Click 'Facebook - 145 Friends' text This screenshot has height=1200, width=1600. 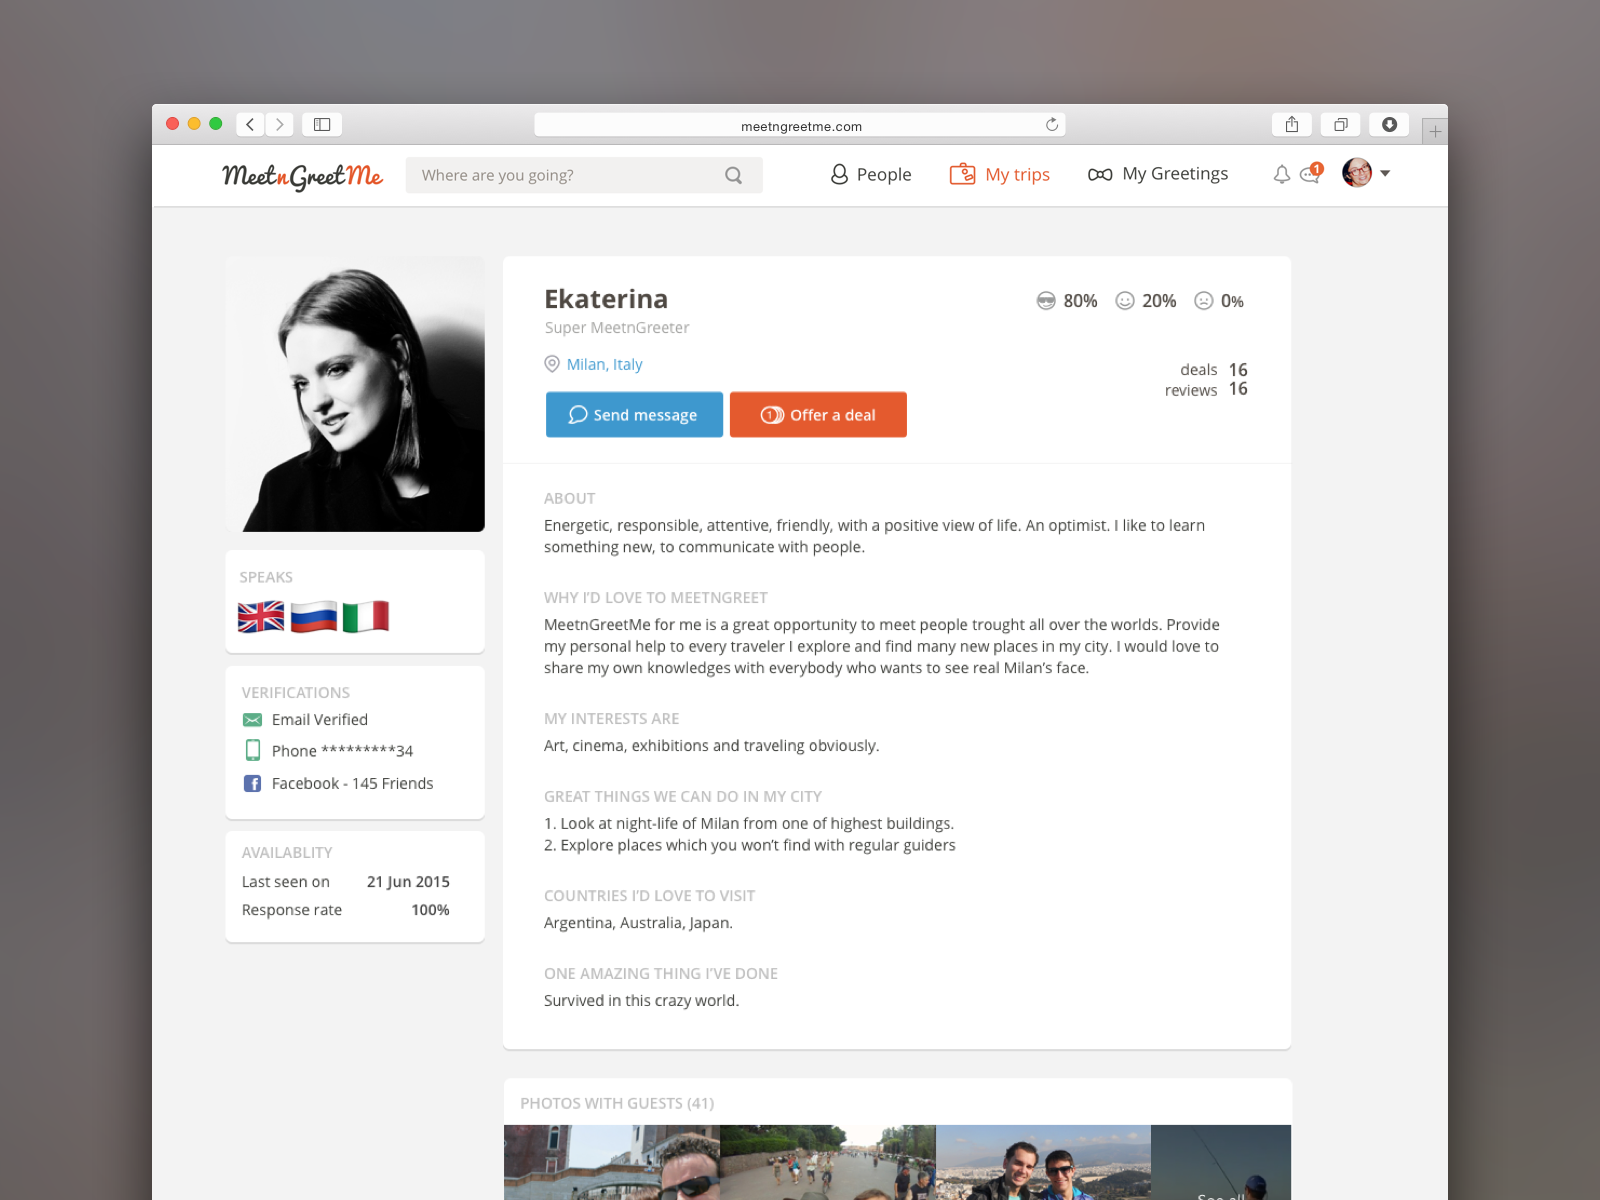(x=352, y=784)
